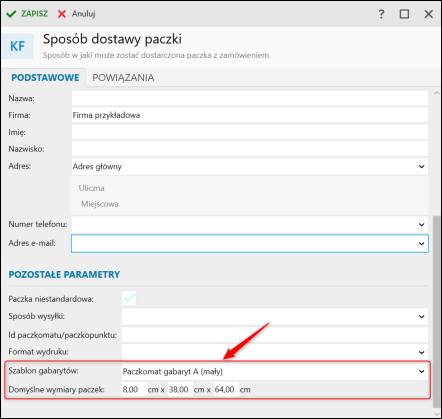Screen dimensions: 442x419
Task: Maximize the window using the square icon
Action: coord(404,14)
